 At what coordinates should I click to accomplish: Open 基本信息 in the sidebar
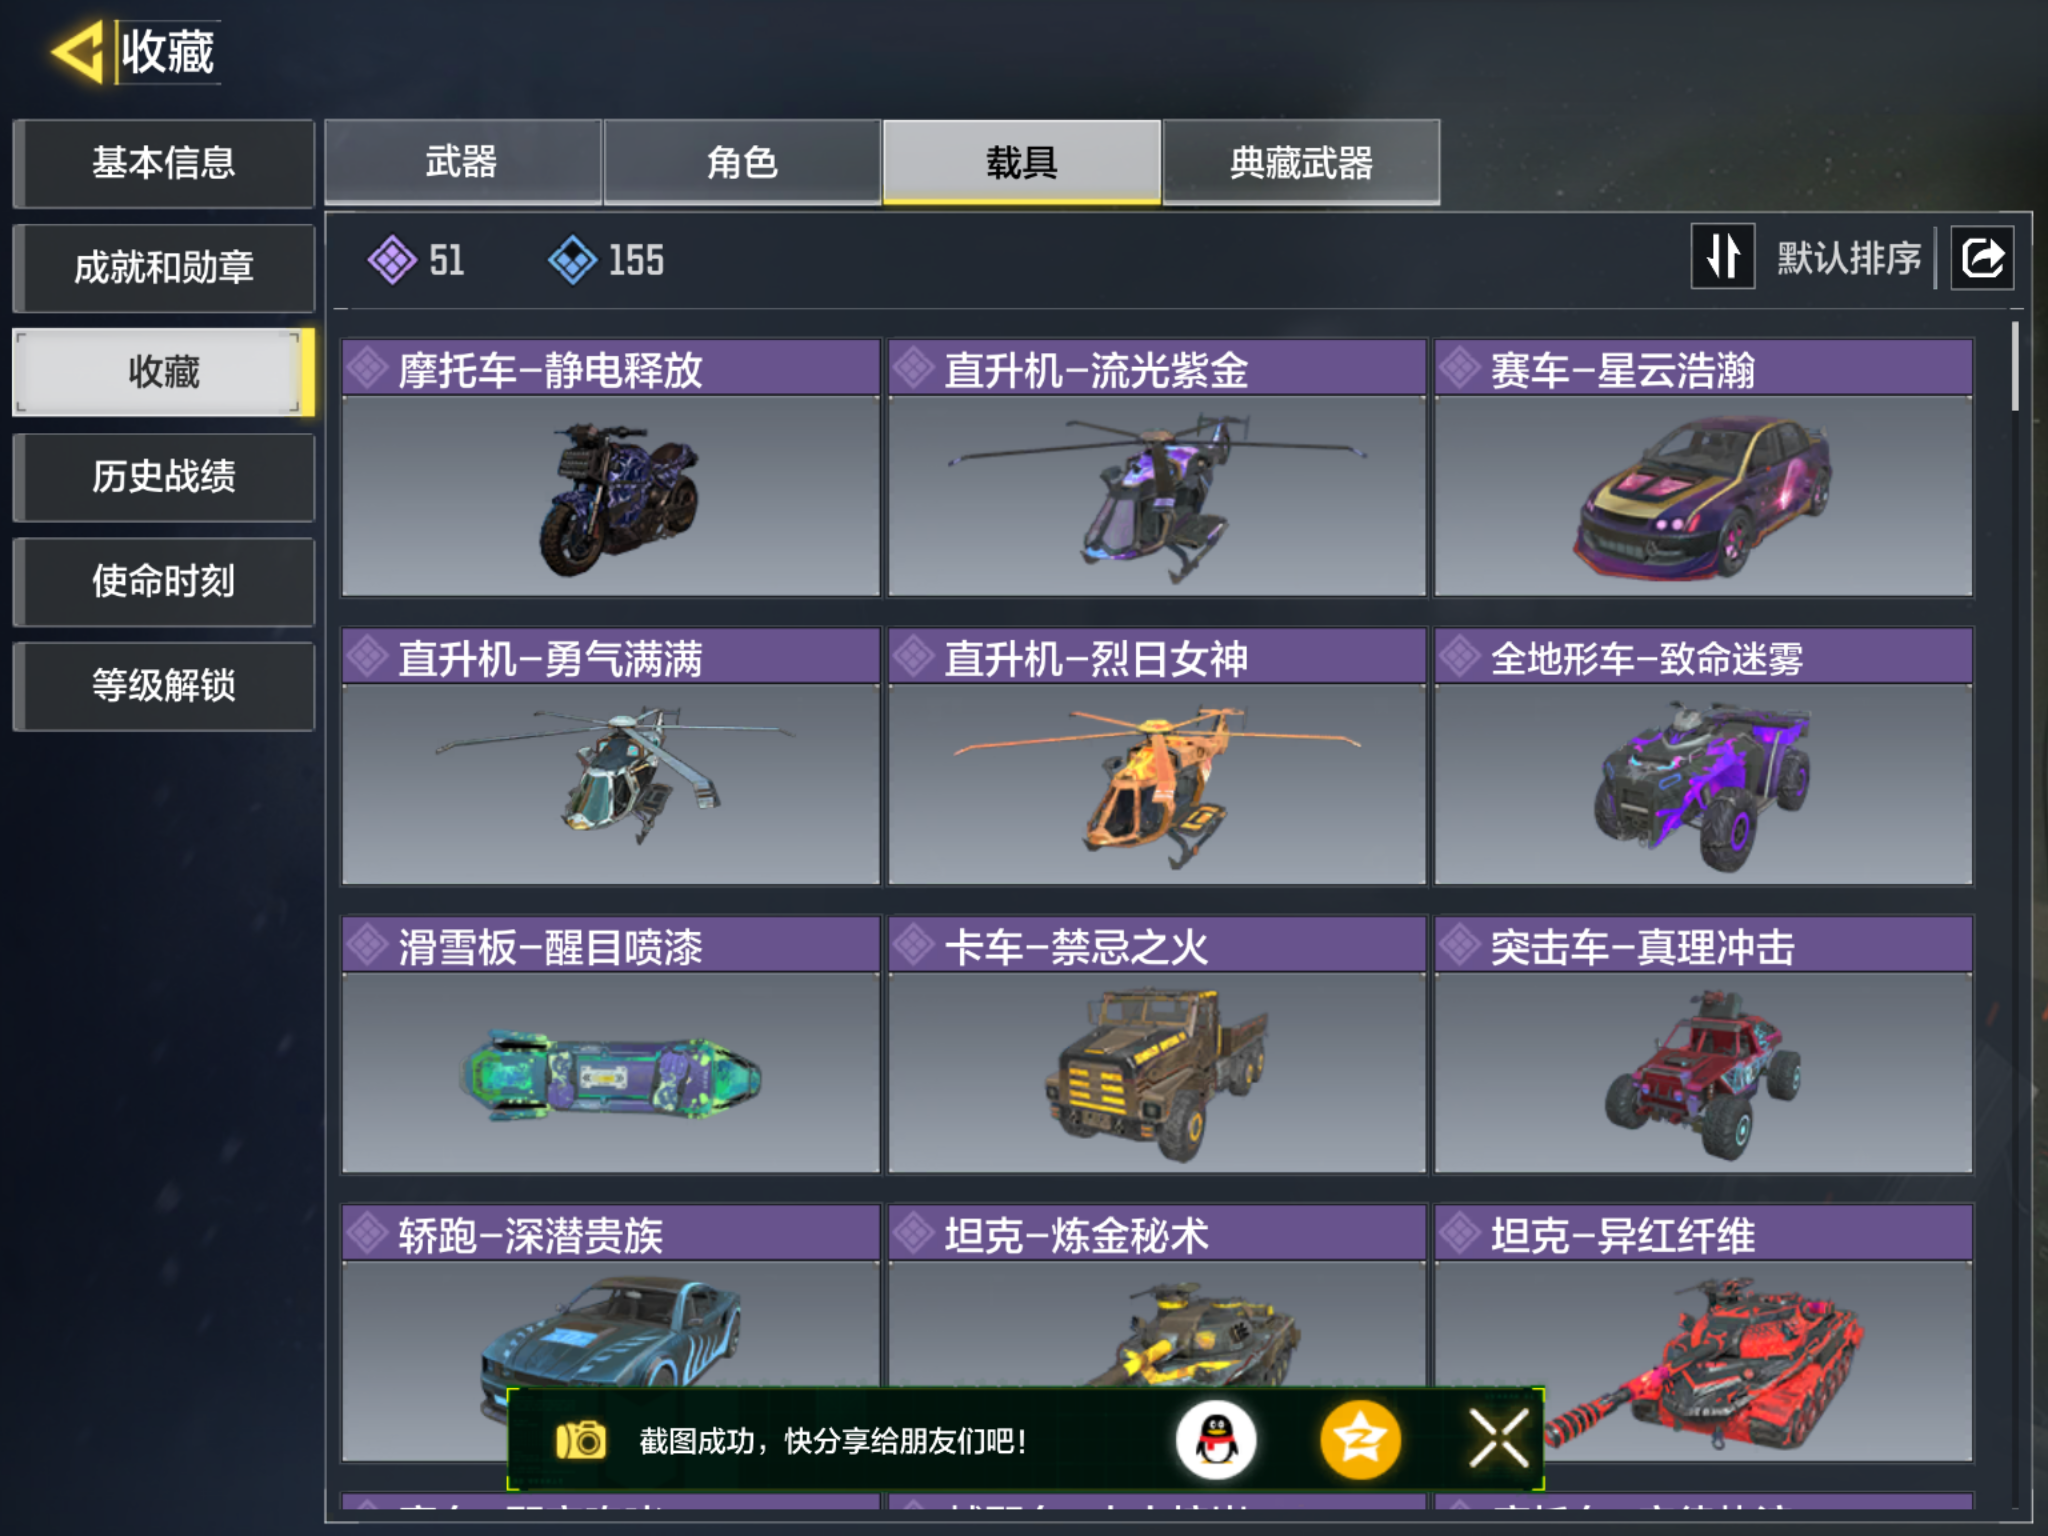coord(164,163)
